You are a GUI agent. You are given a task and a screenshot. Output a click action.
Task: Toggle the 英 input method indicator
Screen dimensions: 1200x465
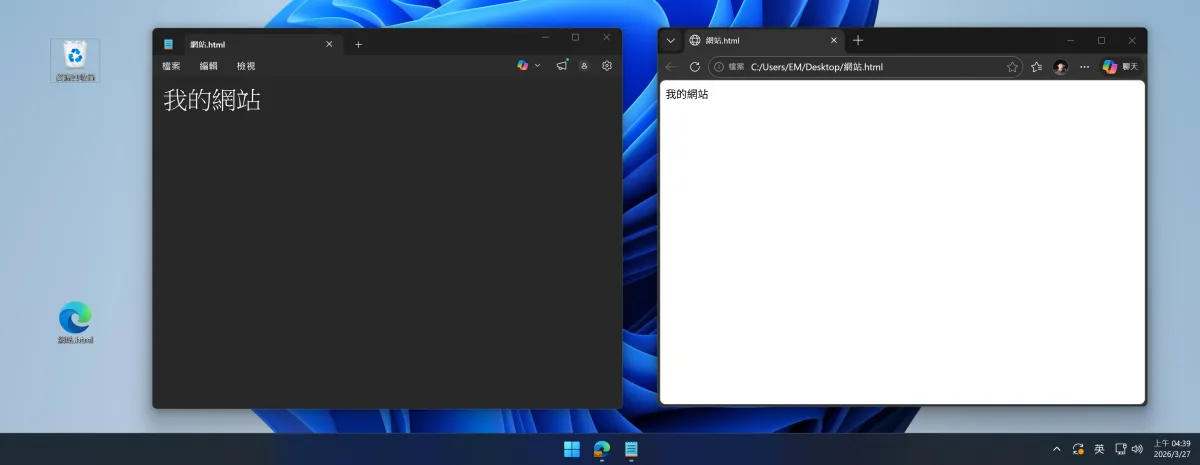[1099, 449]
